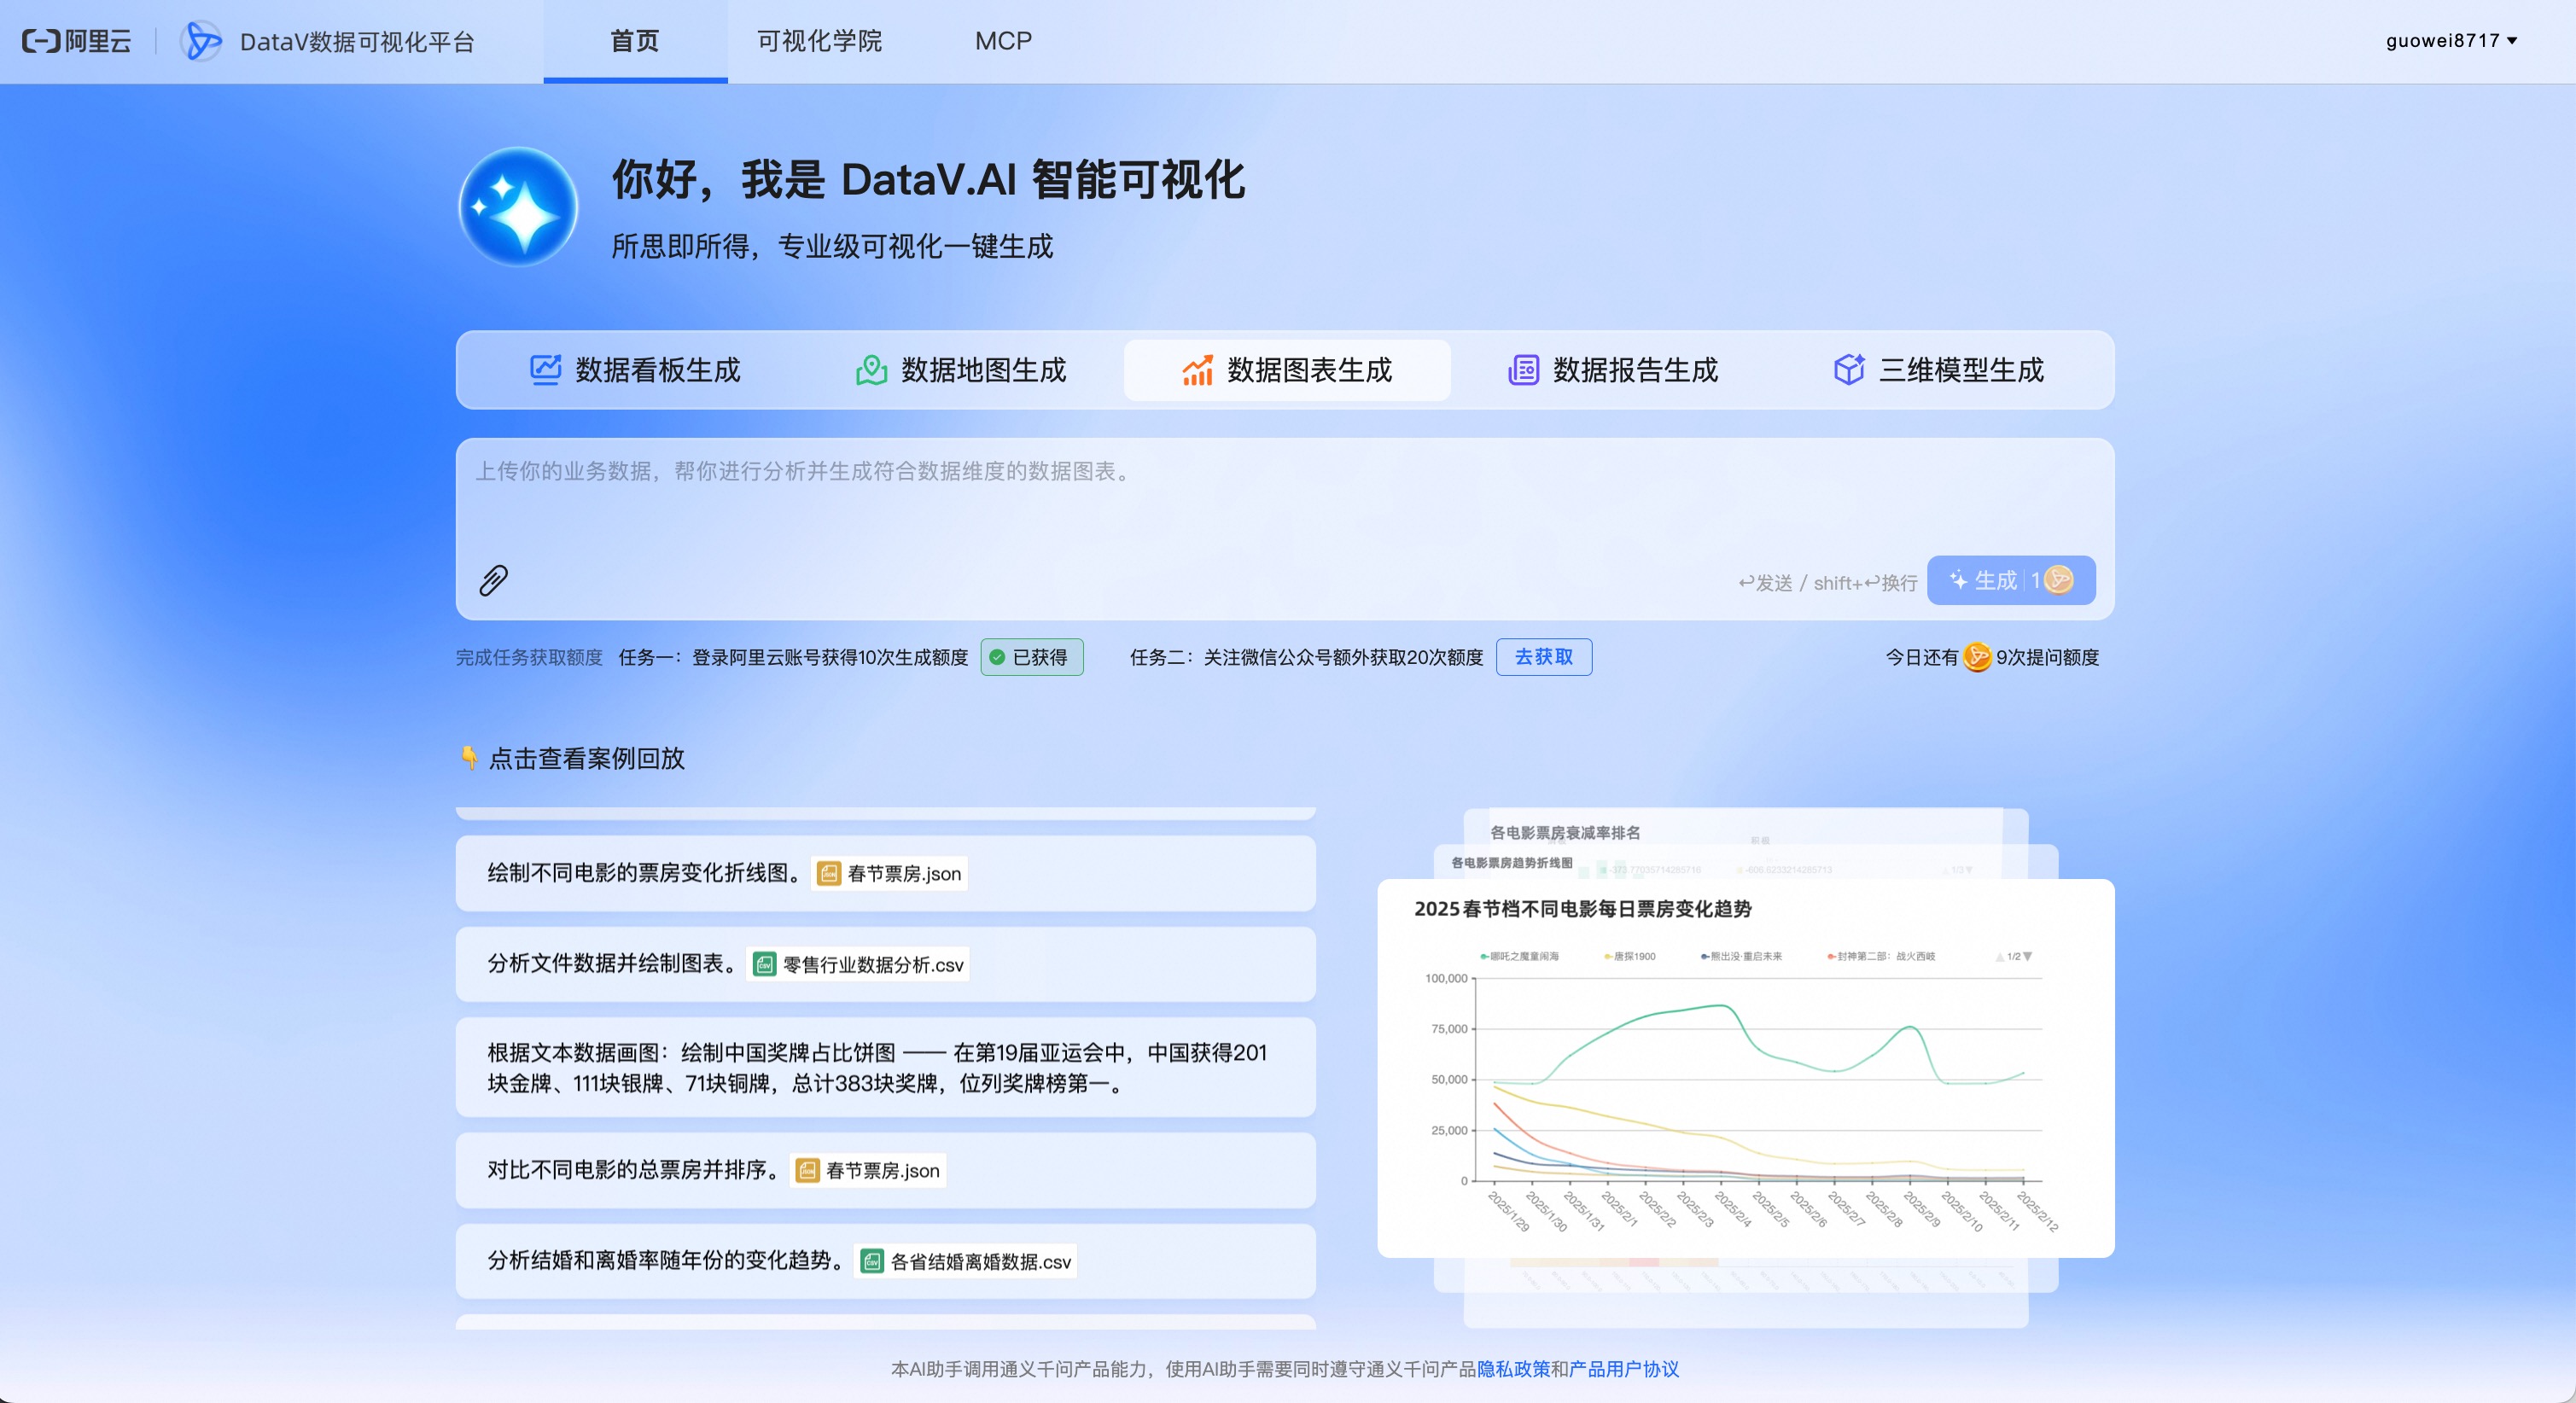This screenshot has height=1403, width=2576.
Task: Open the 产品用户协议 link
Action: [x=1624, y=1369]
